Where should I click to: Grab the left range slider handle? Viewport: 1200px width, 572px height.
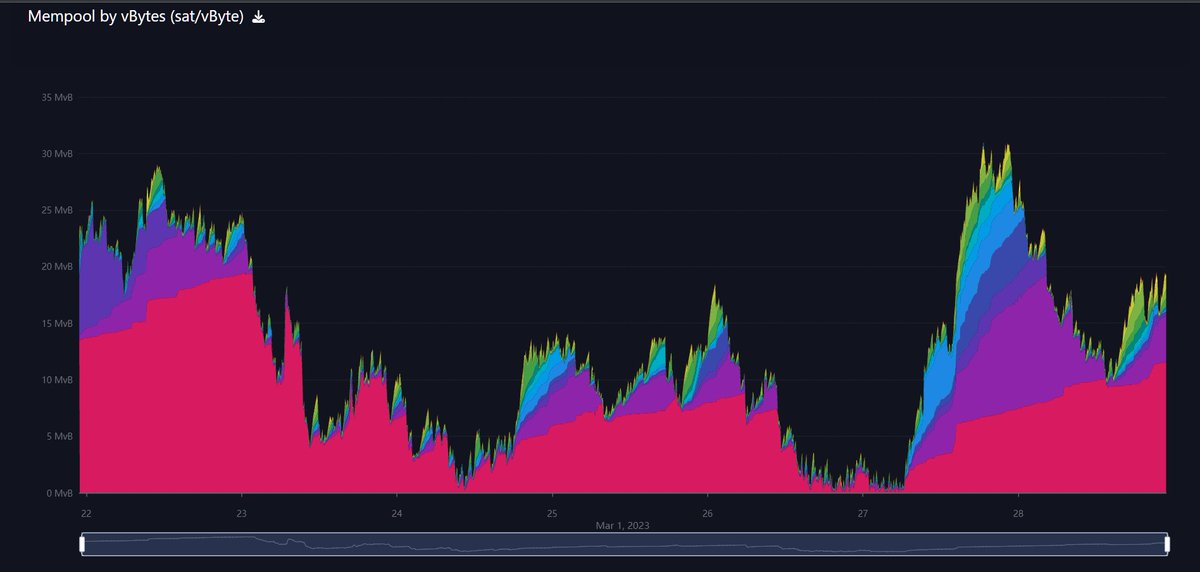pos(83,544)
